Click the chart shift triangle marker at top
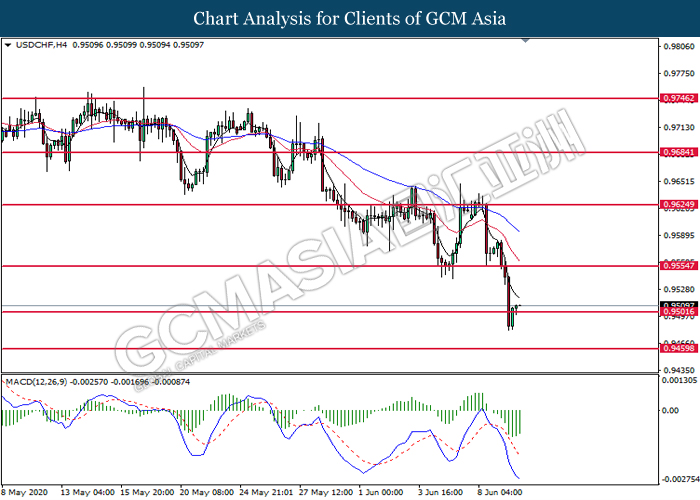This screenshot has width=700, height=500. 525,41
